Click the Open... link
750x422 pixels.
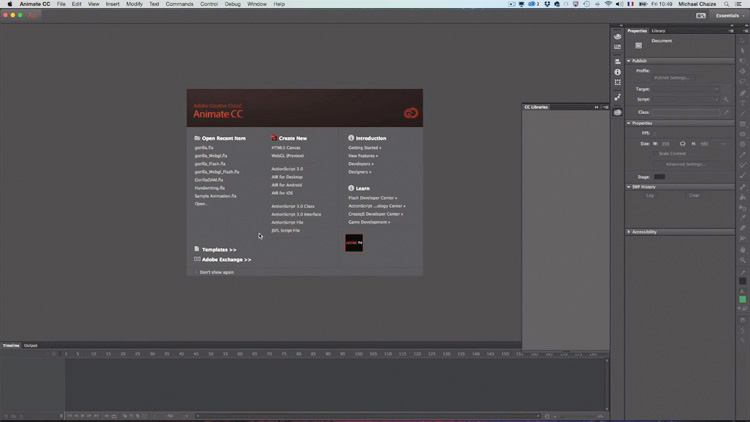tap(201, 204)
